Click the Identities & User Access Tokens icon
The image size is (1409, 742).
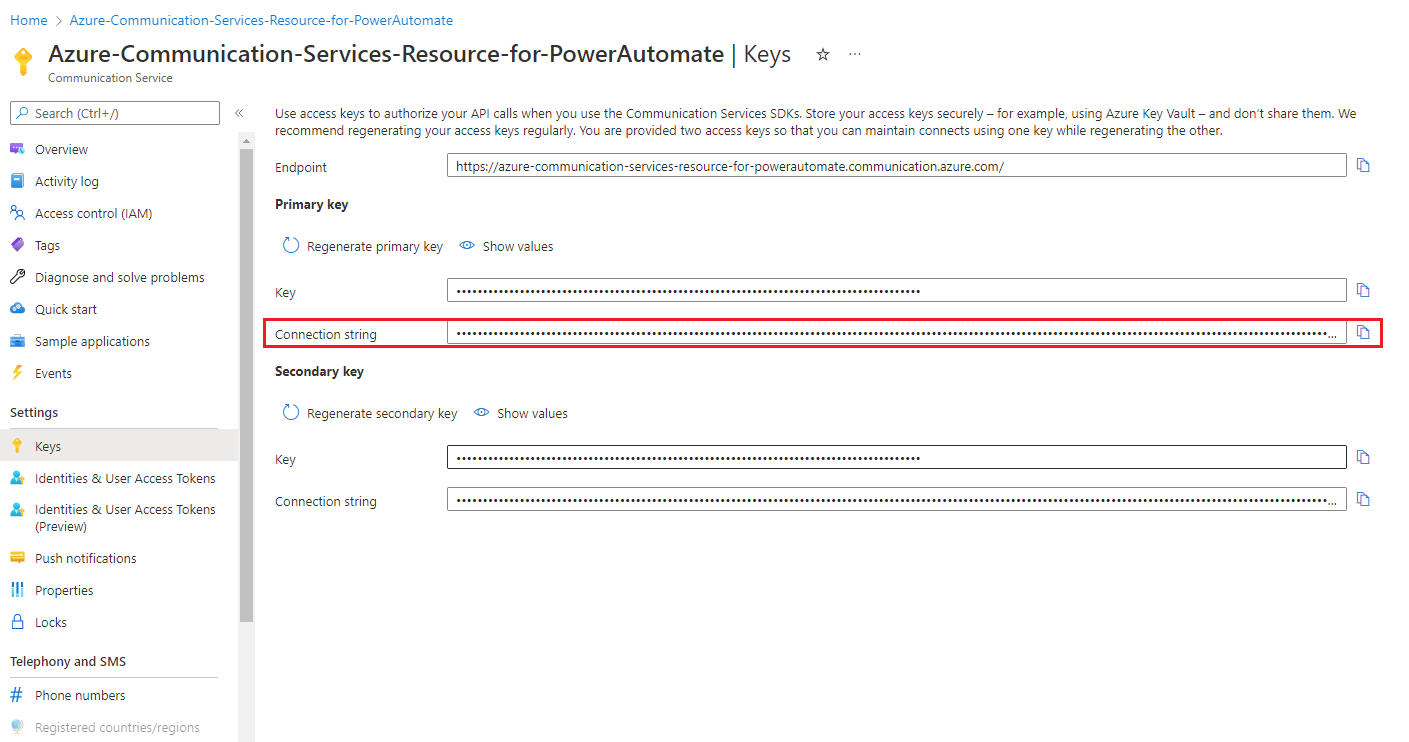click(x=17, y=478)
